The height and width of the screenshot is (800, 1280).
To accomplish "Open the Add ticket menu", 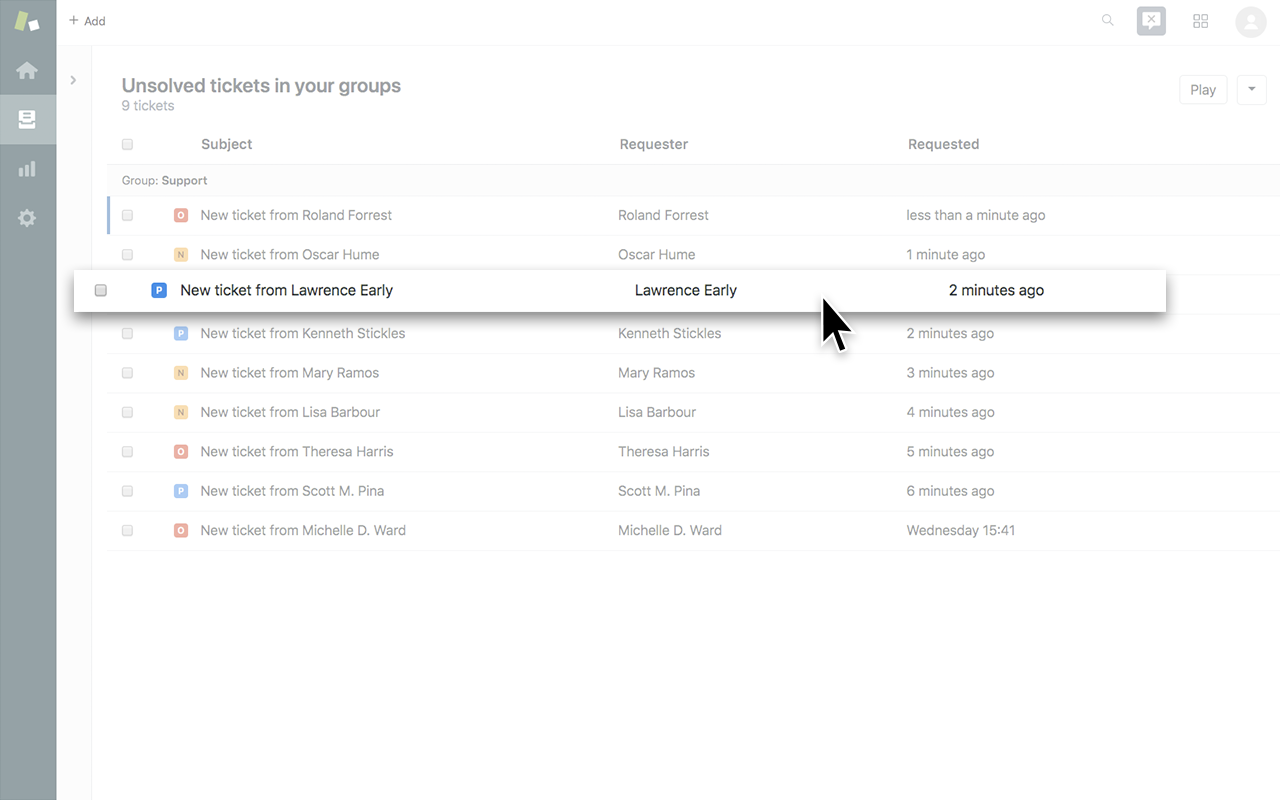I will tap(87, 20).
